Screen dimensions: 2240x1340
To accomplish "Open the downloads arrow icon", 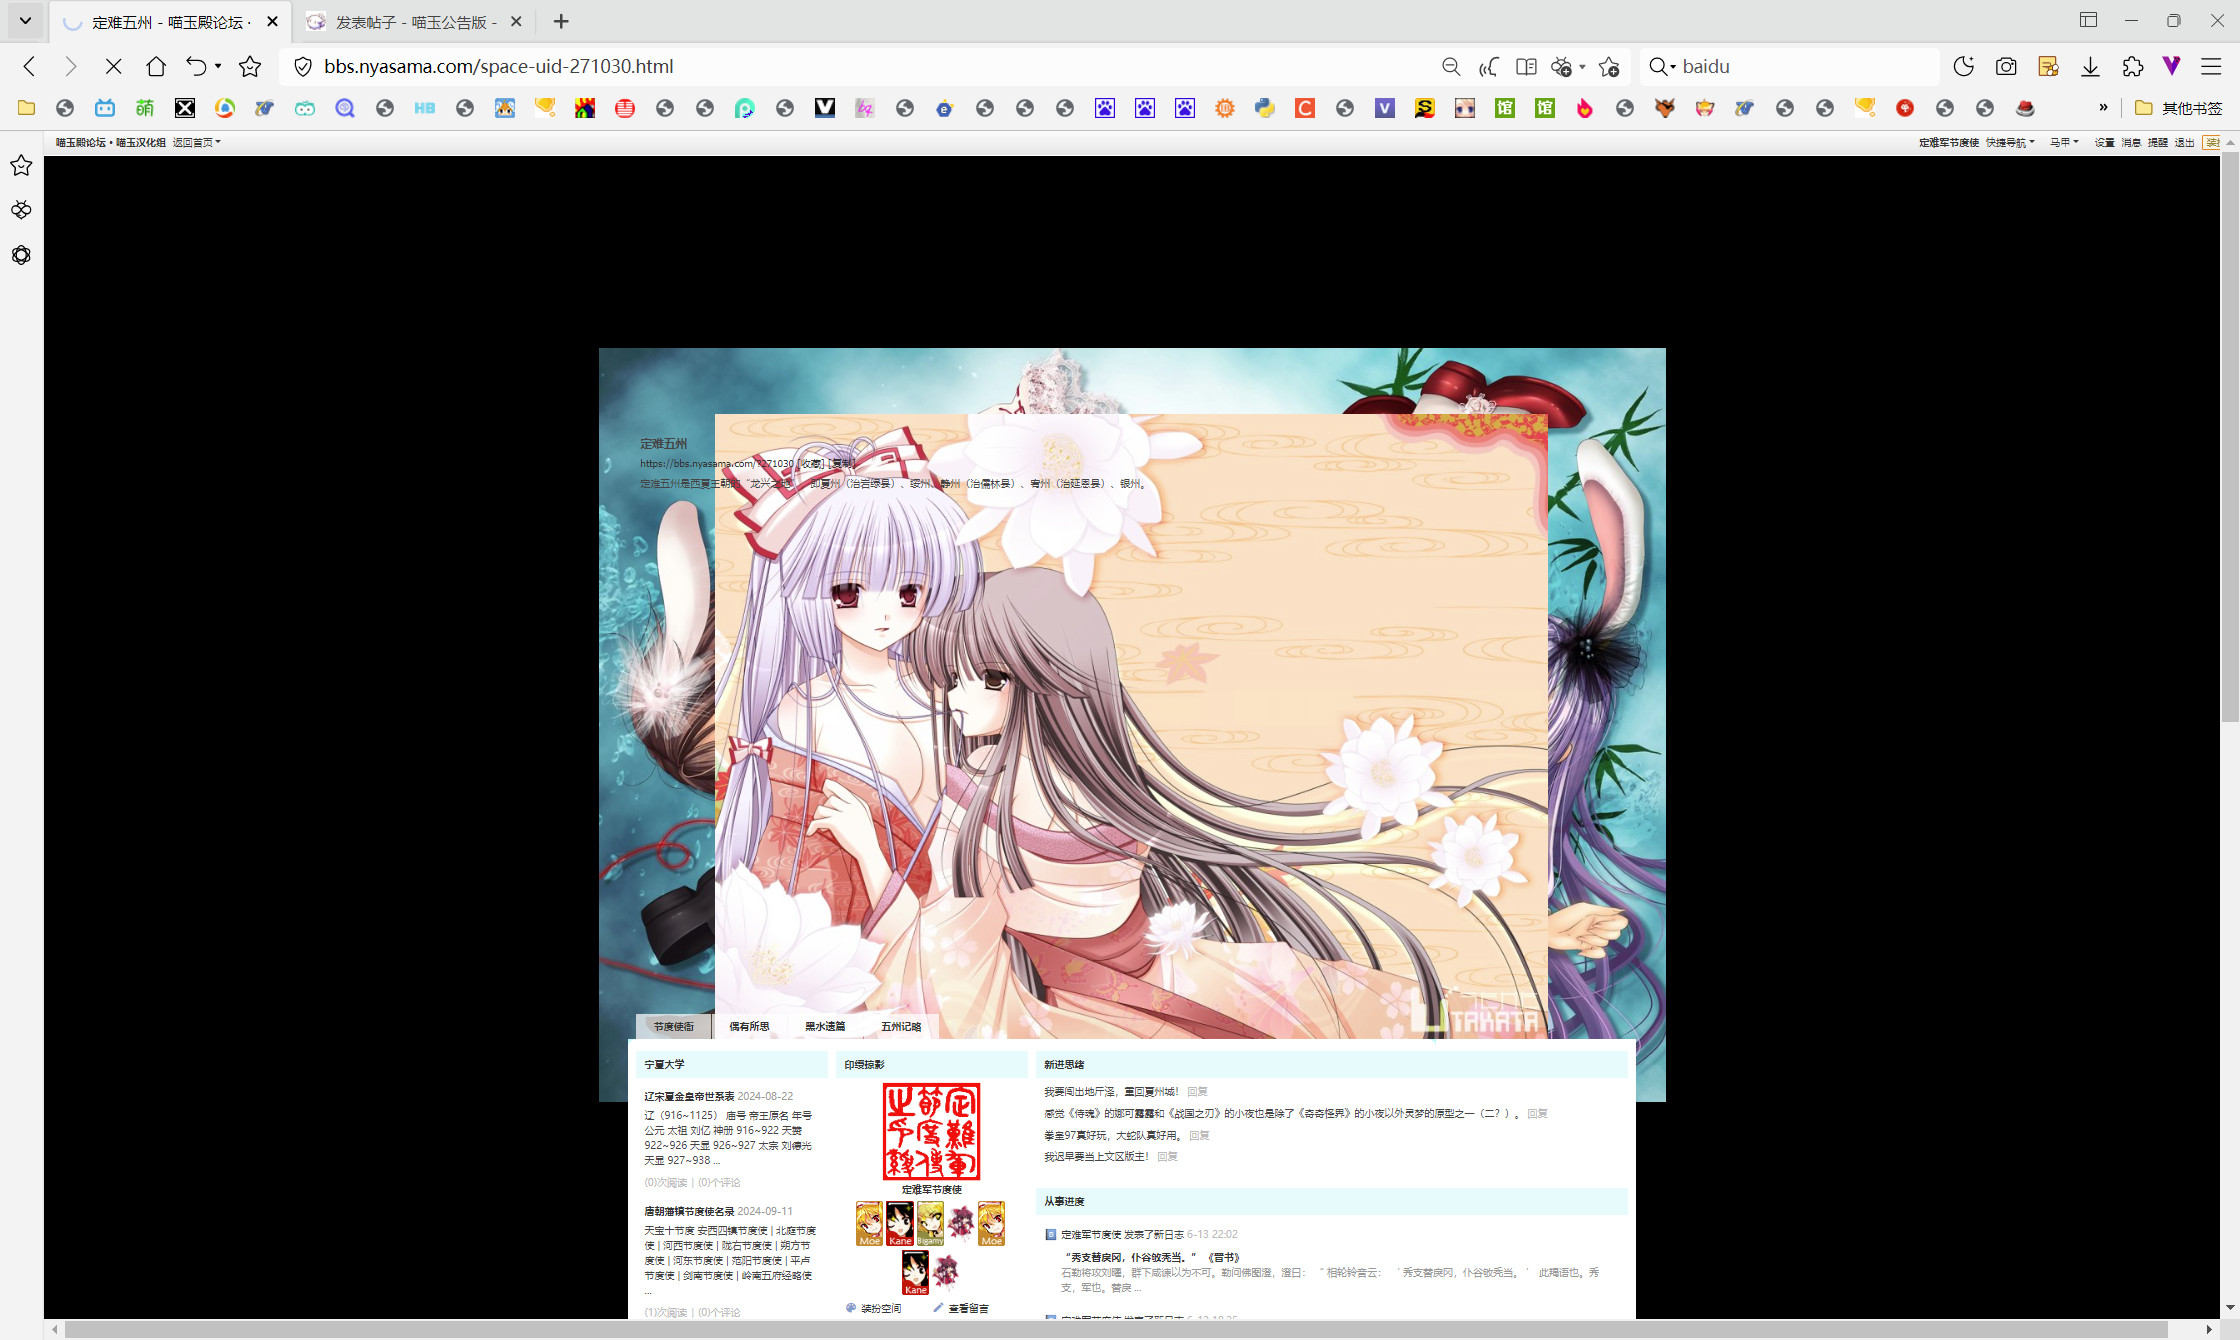I will (2090, 67).
